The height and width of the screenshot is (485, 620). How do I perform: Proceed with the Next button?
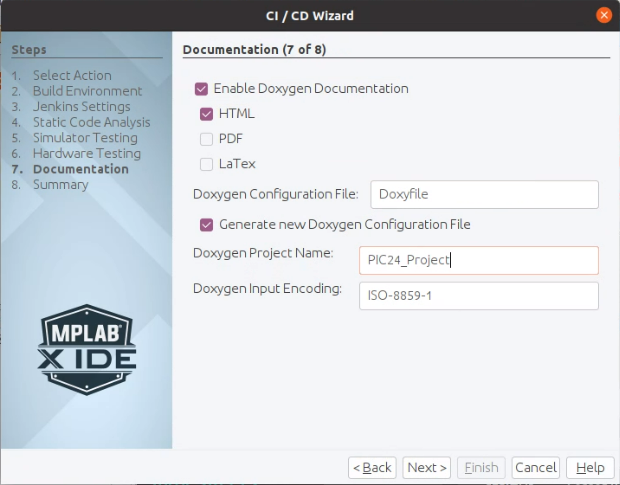pos(427,467)
